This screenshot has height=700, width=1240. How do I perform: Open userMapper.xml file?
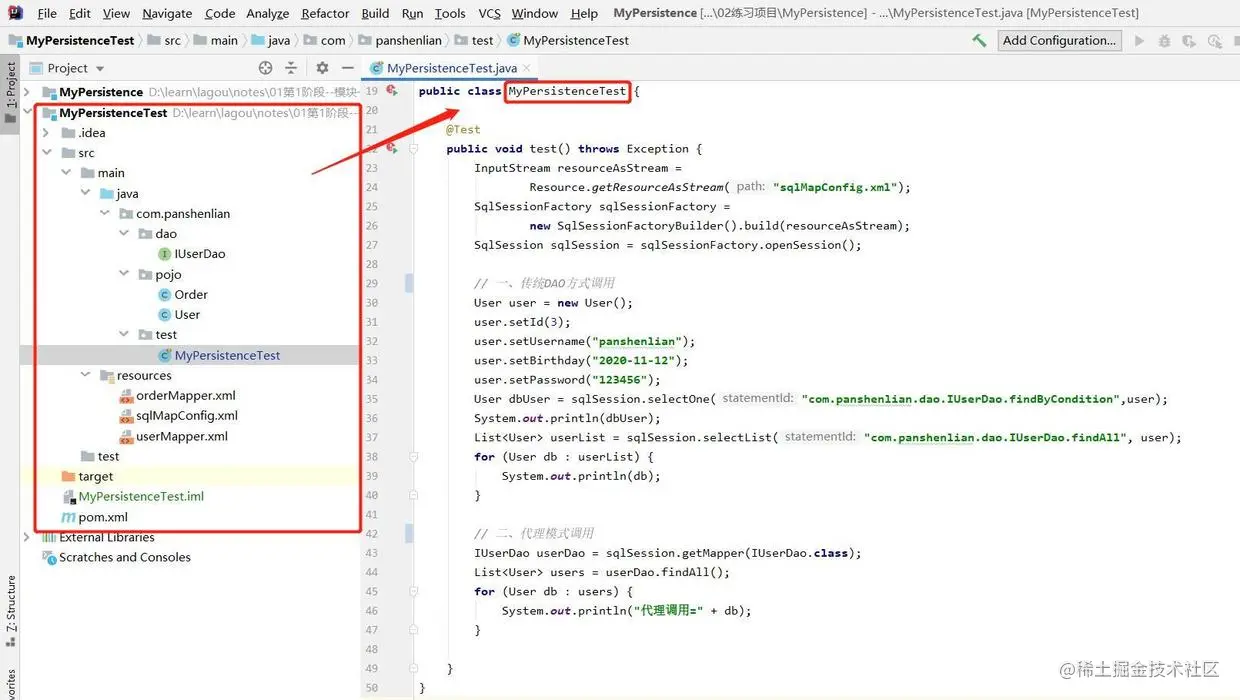click(x=173, y=436)
